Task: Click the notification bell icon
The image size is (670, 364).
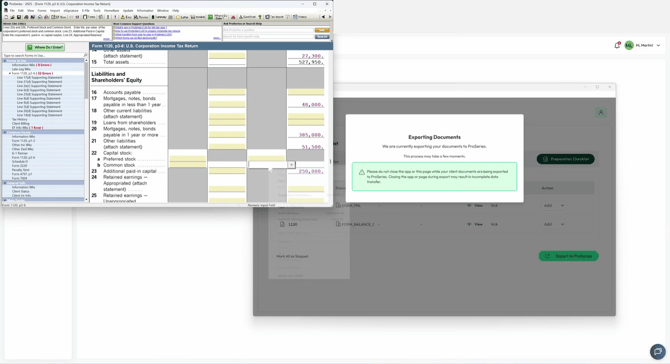Action: [x=617, y=45]
